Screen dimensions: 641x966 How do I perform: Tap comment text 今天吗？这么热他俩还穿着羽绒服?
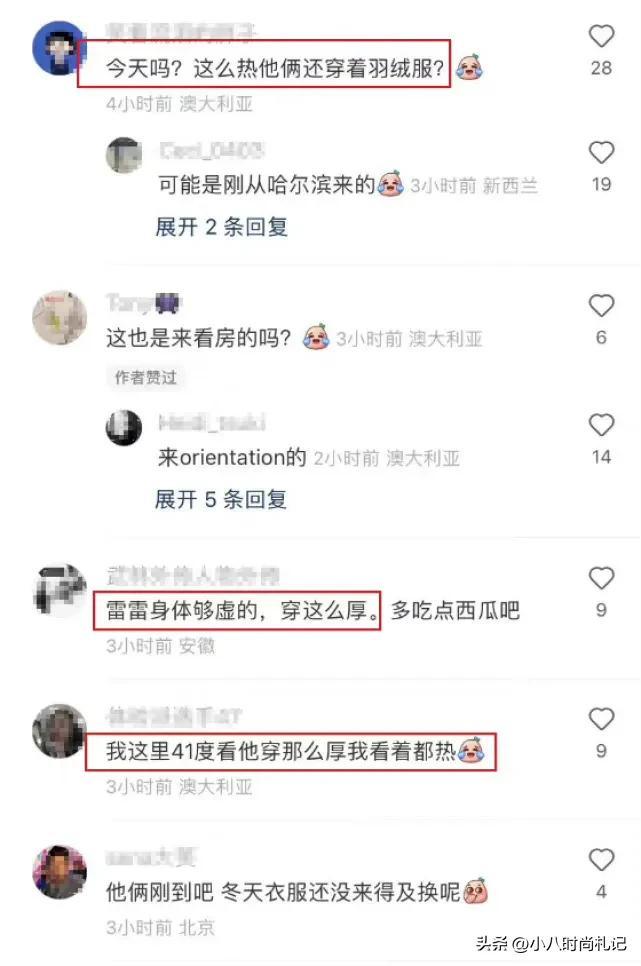pyautogui.click(x=275, y=68)
